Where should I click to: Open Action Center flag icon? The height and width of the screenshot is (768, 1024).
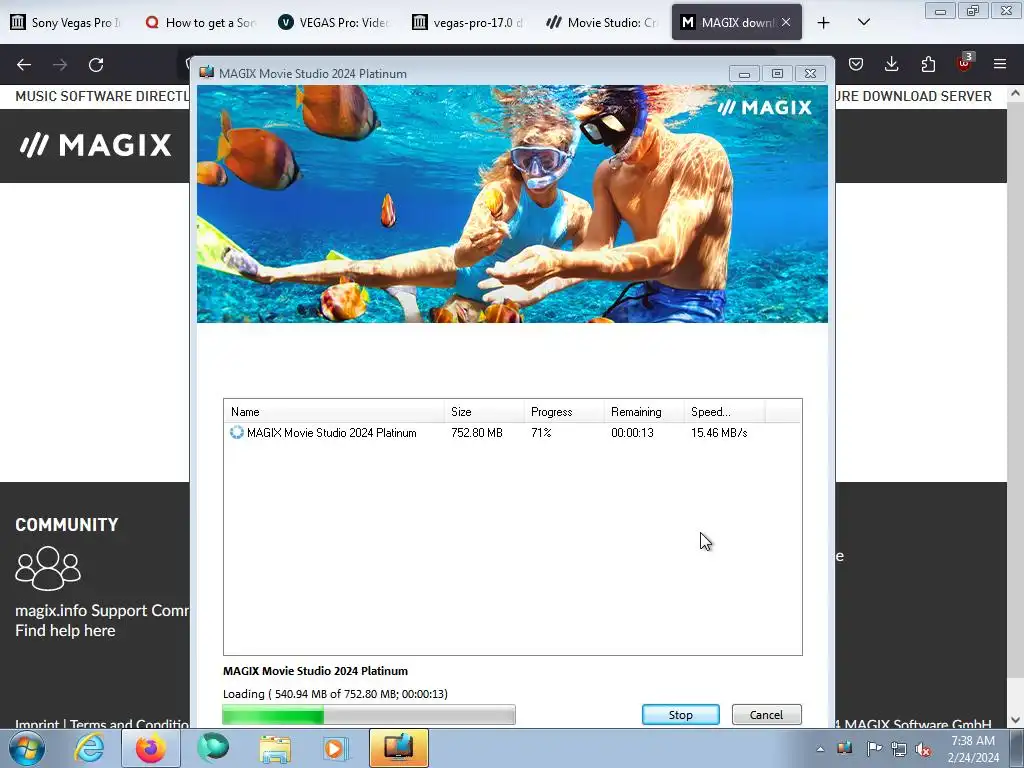[x=873, y=749]
